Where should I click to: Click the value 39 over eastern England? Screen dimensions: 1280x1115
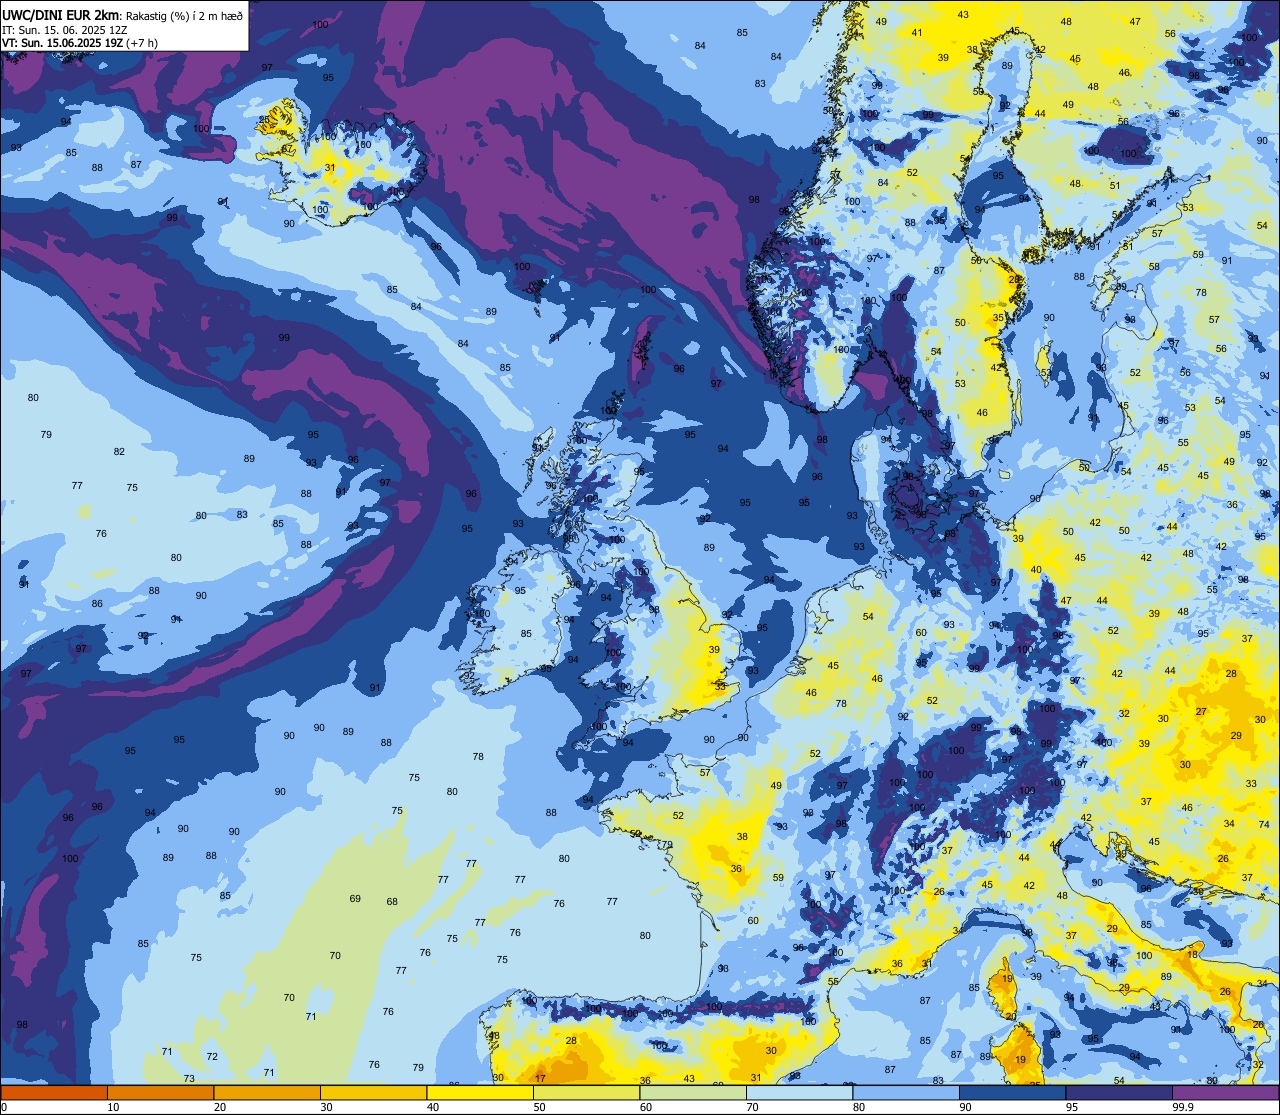tap(714, 649)
